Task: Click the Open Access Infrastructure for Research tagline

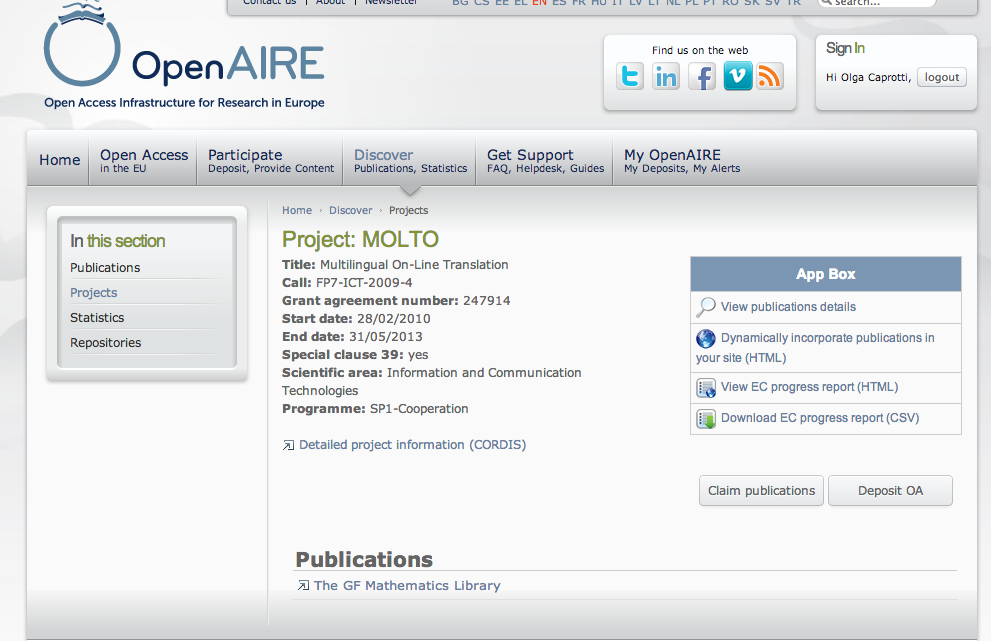Action: [184, 102]
